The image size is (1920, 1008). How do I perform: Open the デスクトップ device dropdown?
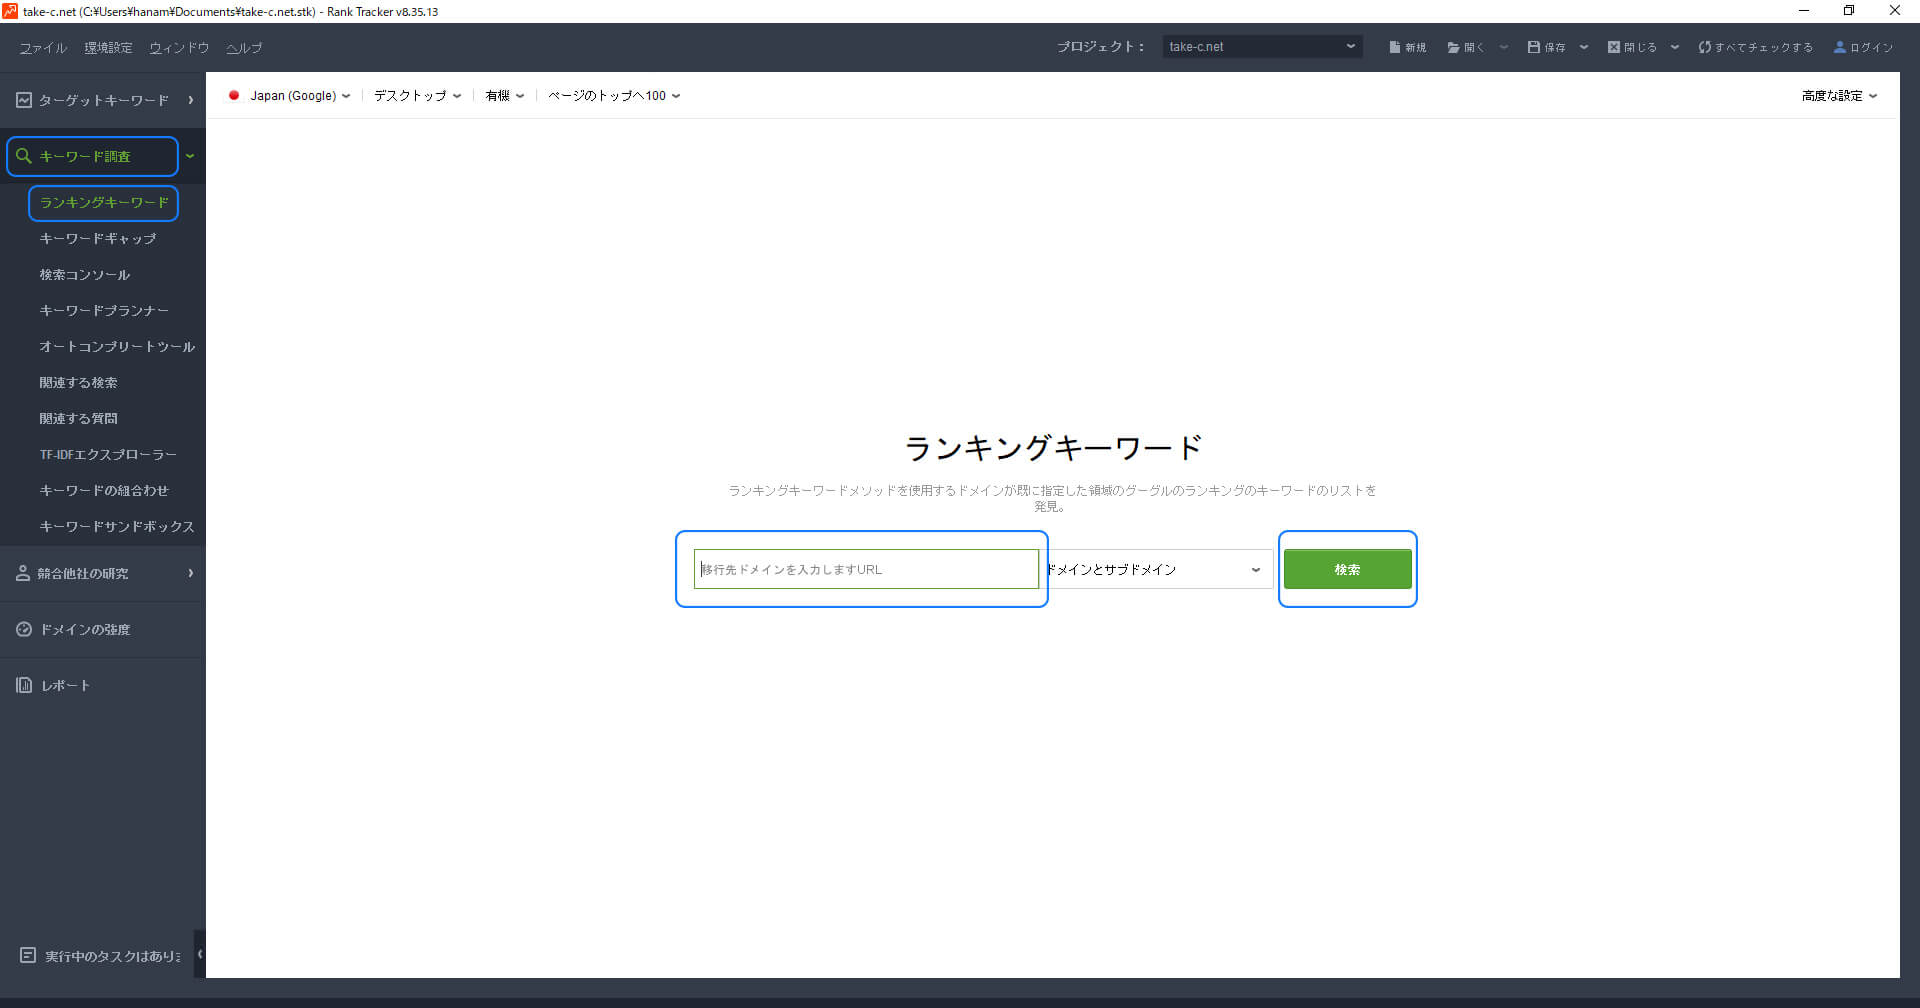[x=417, y=96]
